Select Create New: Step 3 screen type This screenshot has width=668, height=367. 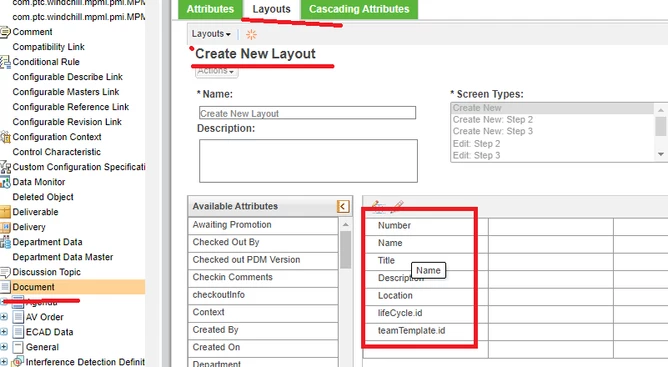point(553,131)
